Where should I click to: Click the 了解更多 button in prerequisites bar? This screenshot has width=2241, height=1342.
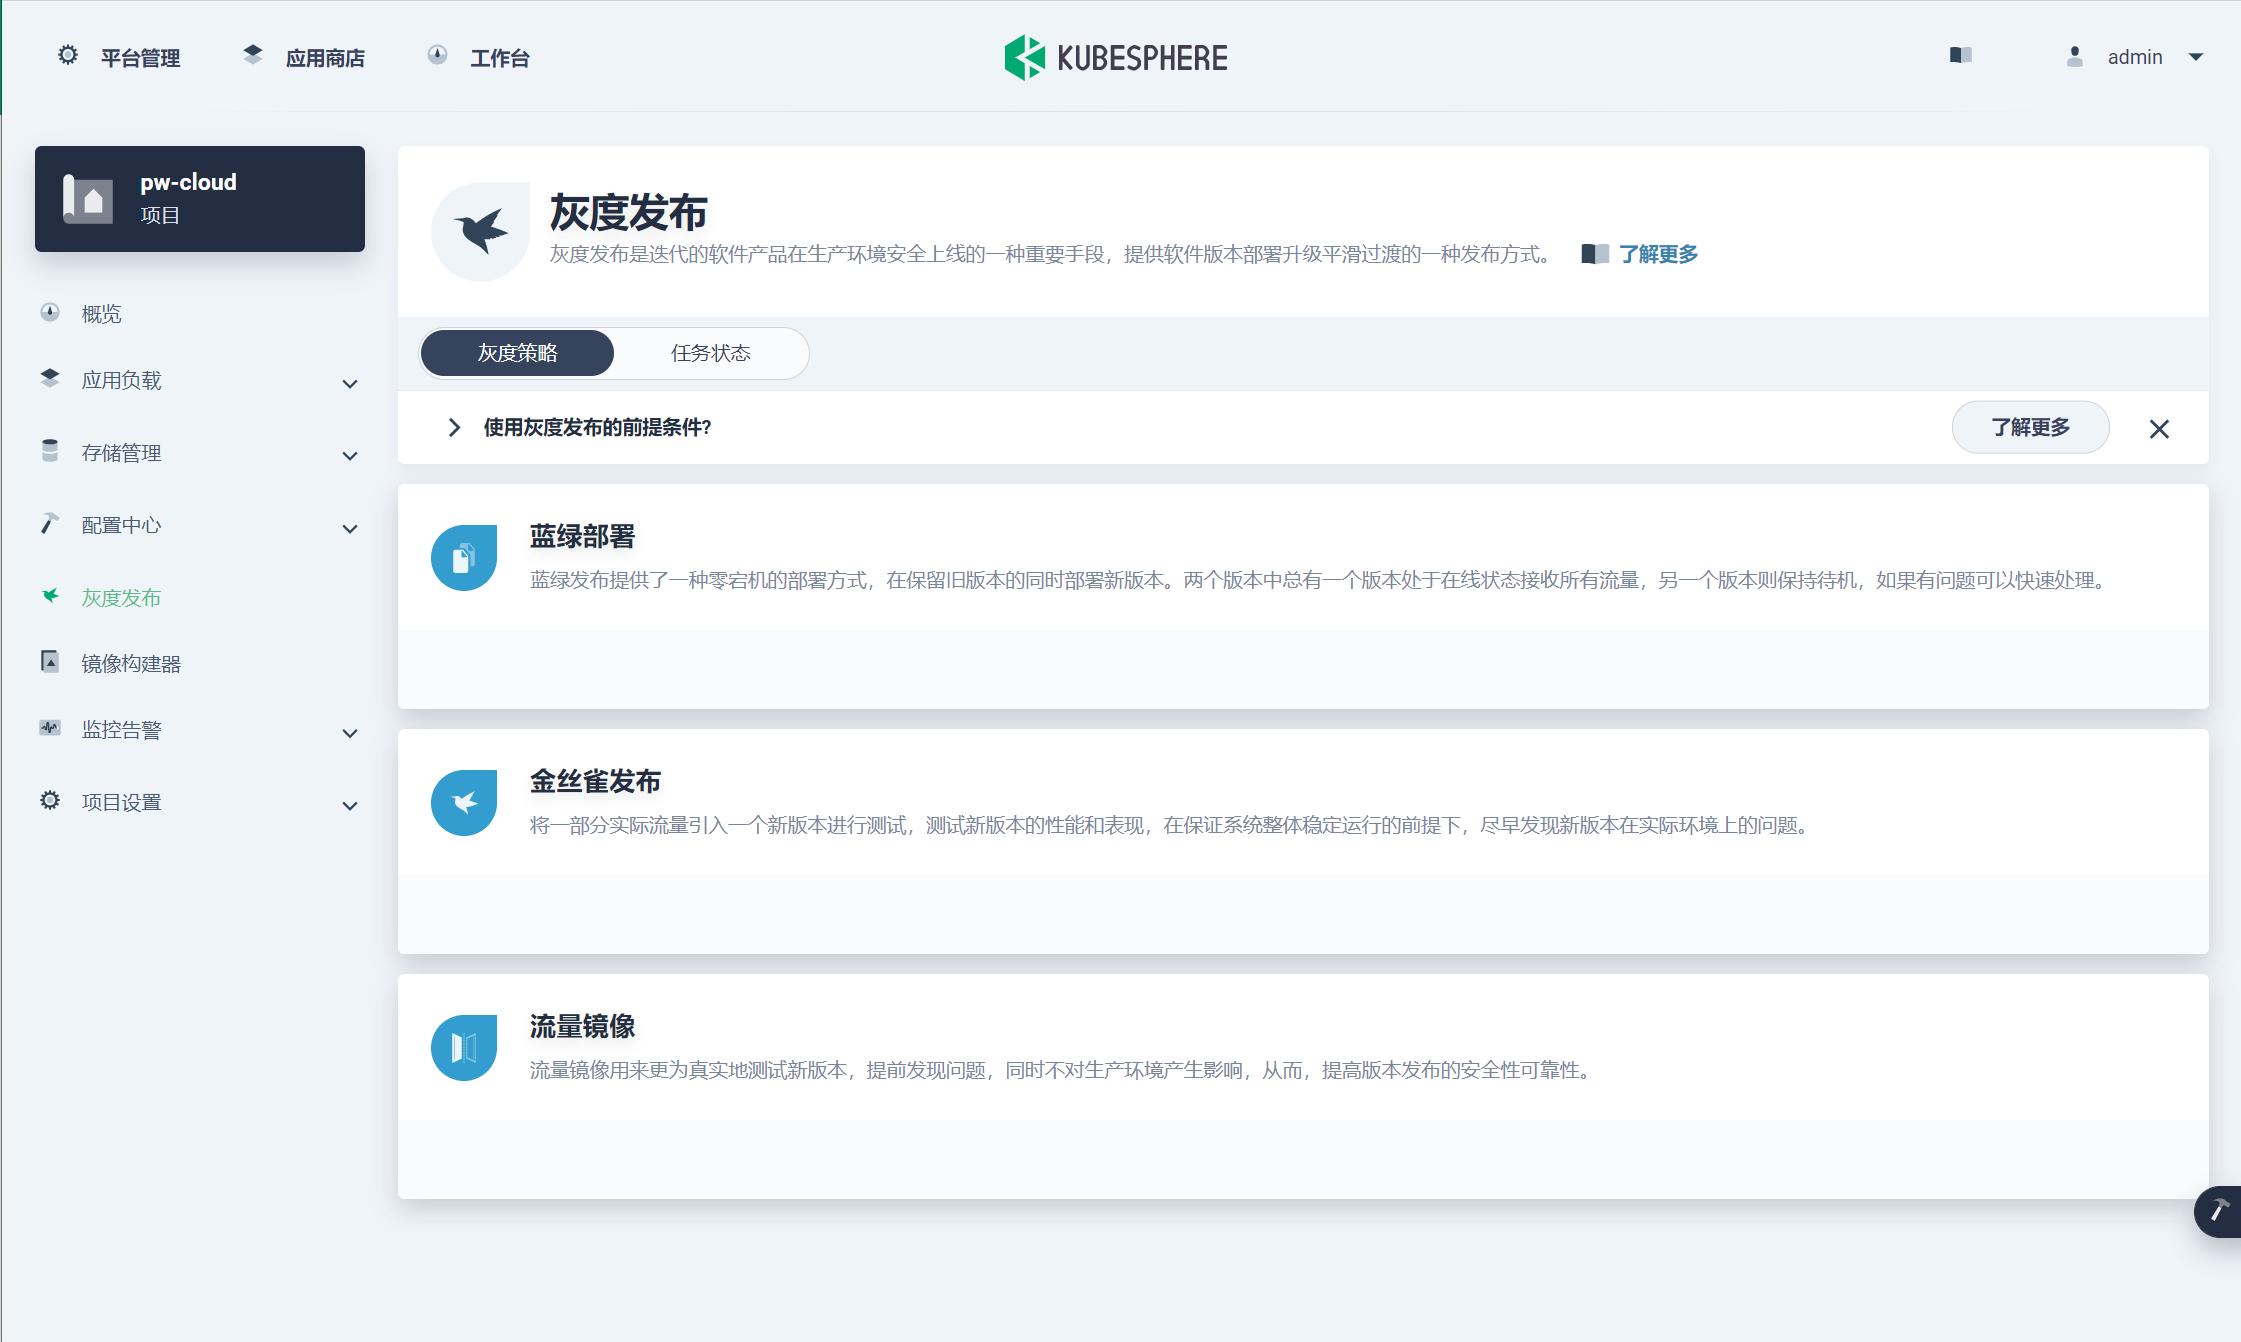tap(2030, 428)
